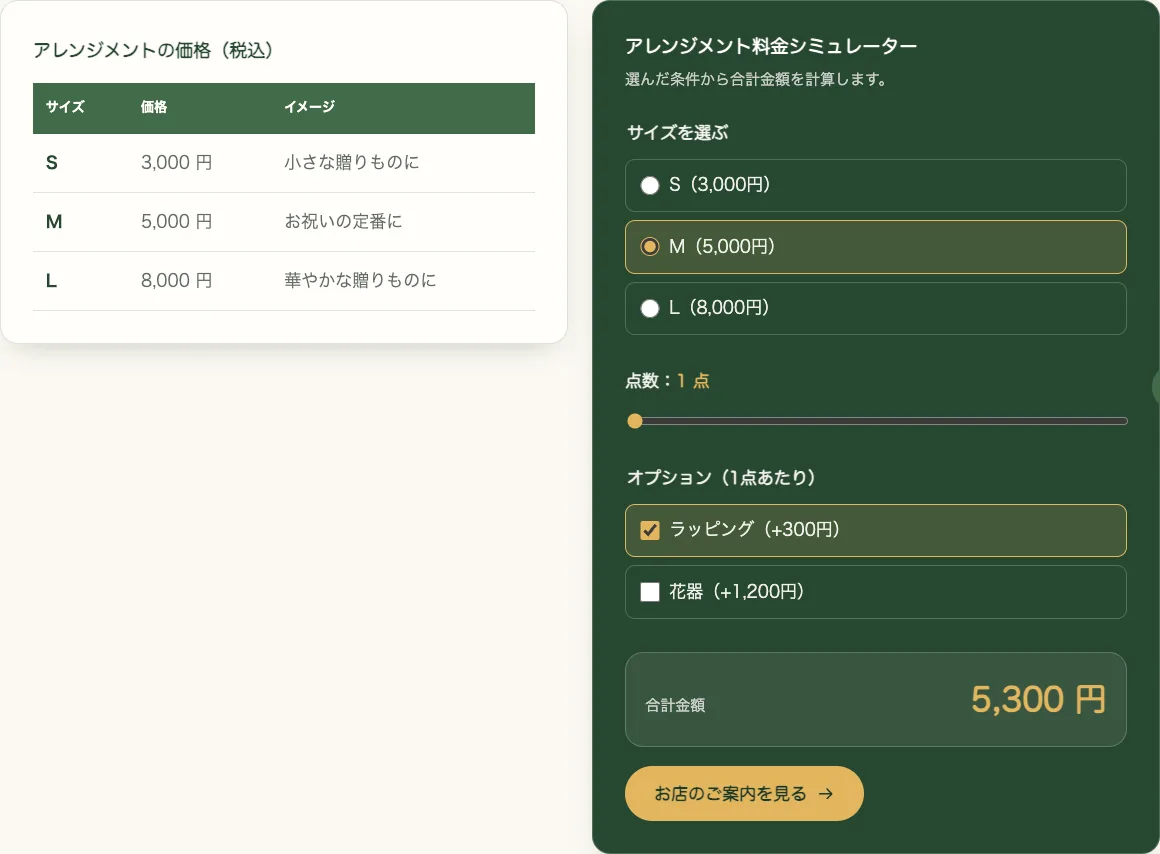1160x854 pixels.
Task: Click the アレンジメント料金シミュレーター heading
Action: pyautogui.click(x=771, y=46)
